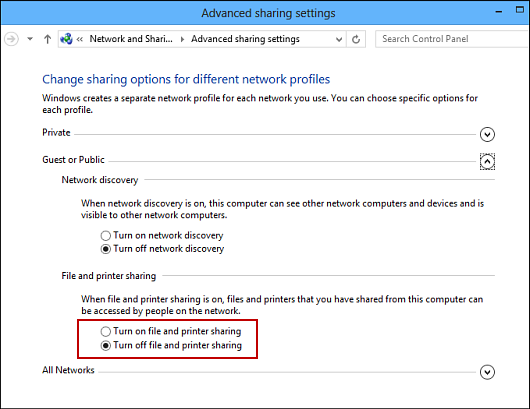
Task: Maximize the Advanced sharing settings window
Action: coord(520,10)
